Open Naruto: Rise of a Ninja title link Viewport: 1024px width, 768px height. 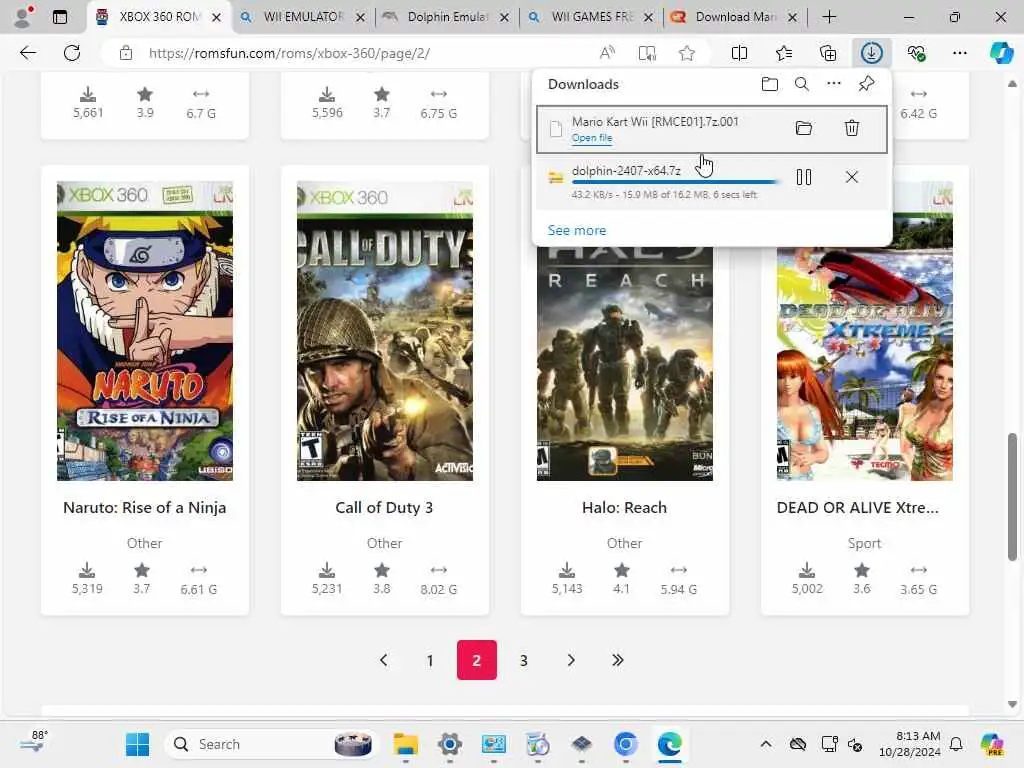pyautogui.click(x=145, y=507)
